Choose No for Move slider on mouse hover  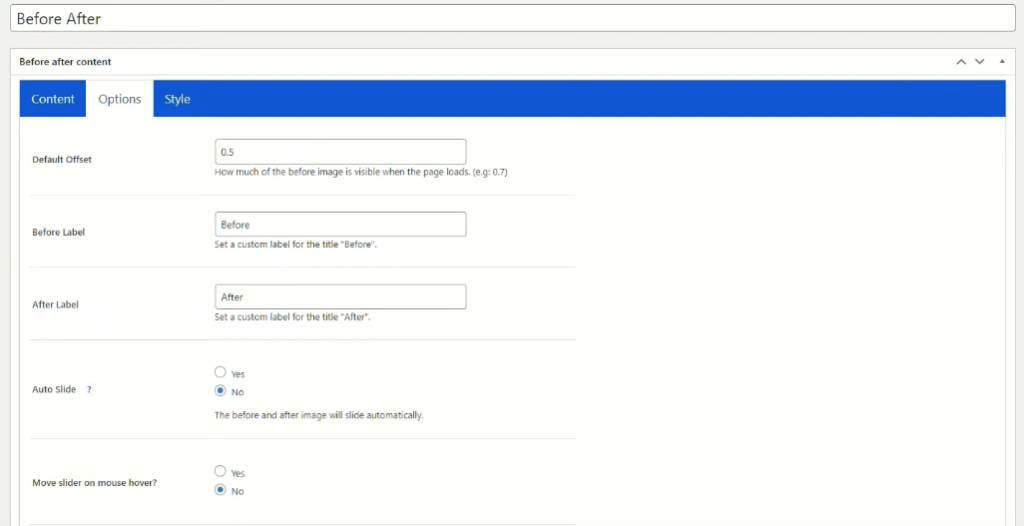click(220, 489)
